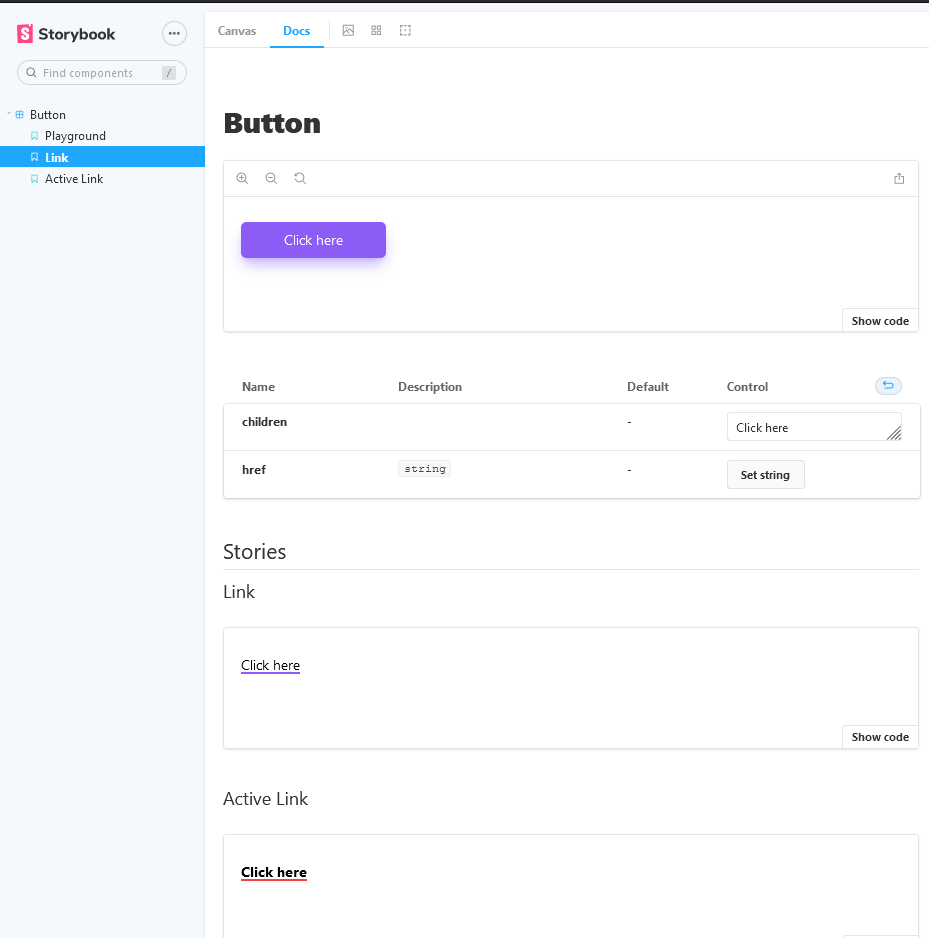
Task: Reset zoom in the preview toolbar
Action: coord(300,178)
